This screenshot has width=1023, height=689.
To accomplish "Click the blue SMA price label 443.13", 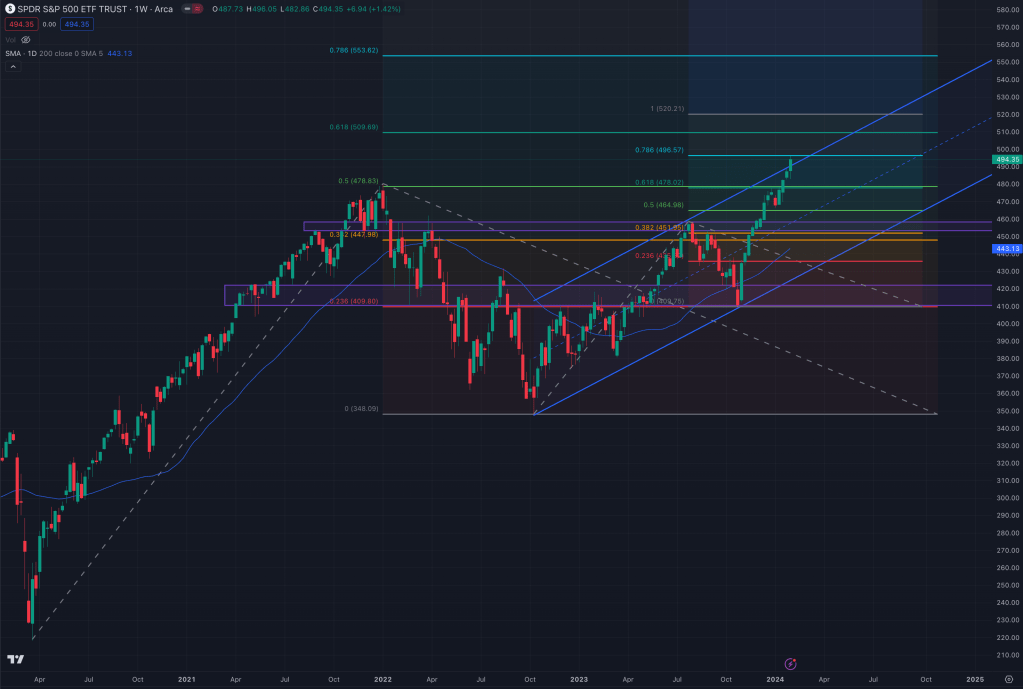I will [1006, 249].
